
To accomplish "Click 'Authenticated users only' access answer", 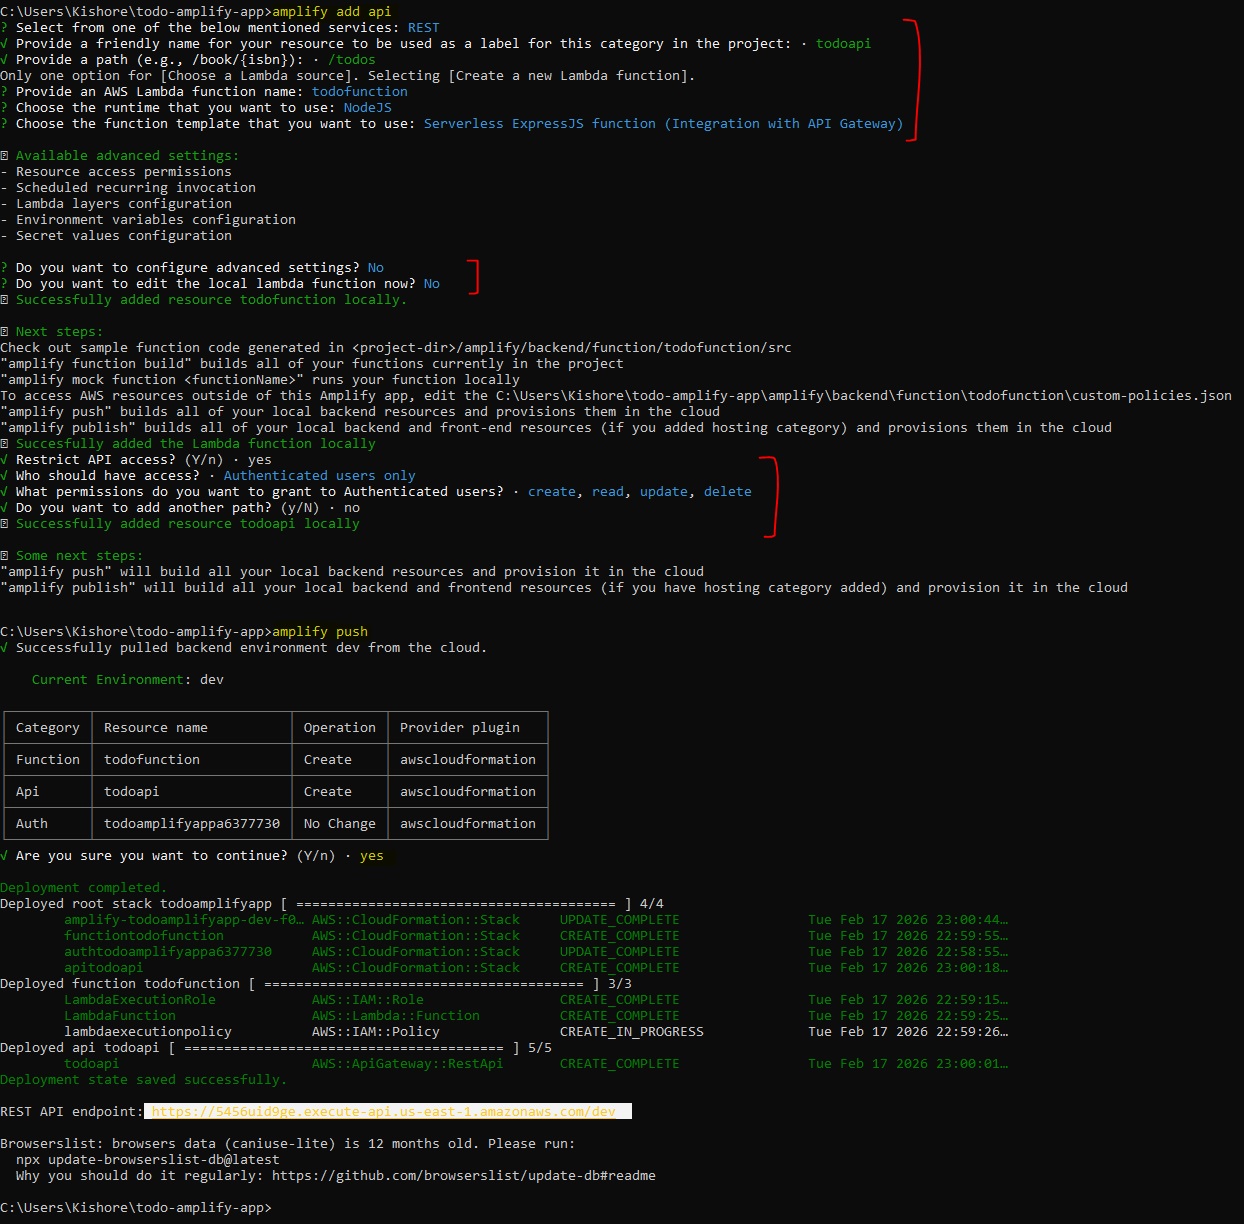I will [x=319, y=475].
